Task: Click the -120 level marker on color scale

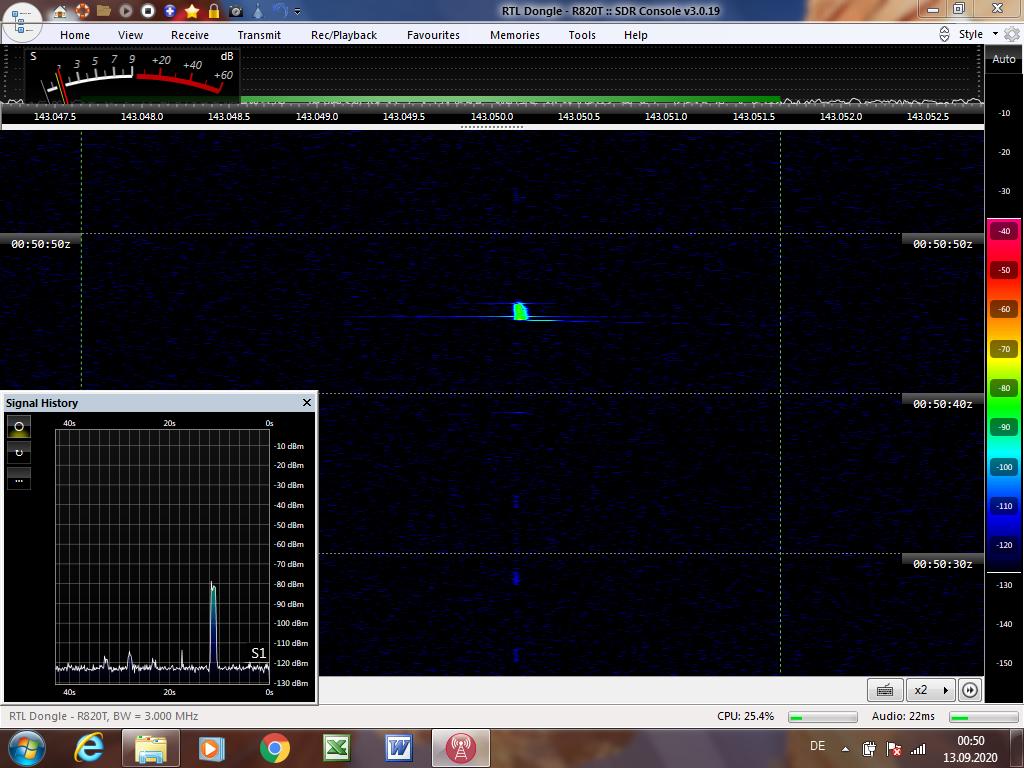Action: pos(1004,545)
